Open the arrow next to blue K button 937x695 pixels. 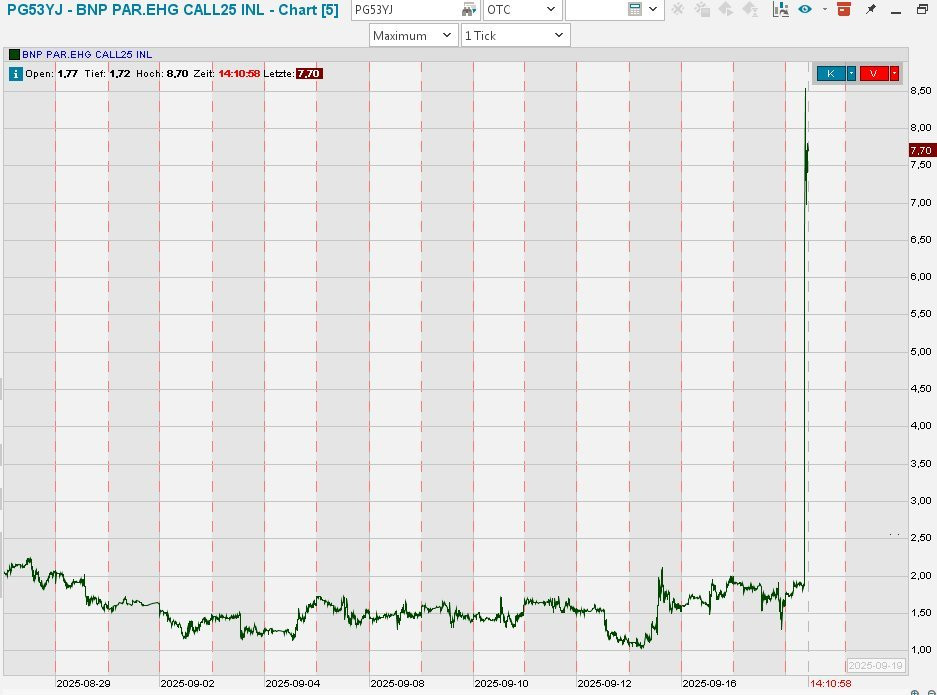point(851,73)
